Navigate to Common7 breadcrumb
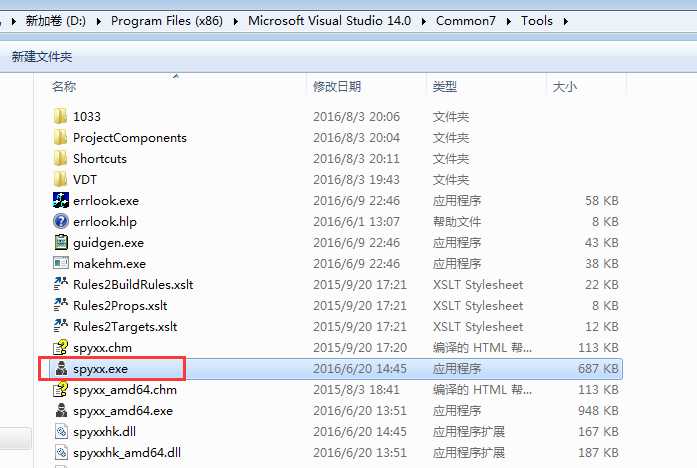This screenshot has width=697, height=468. pyautogui.click(x=465, y=21)
